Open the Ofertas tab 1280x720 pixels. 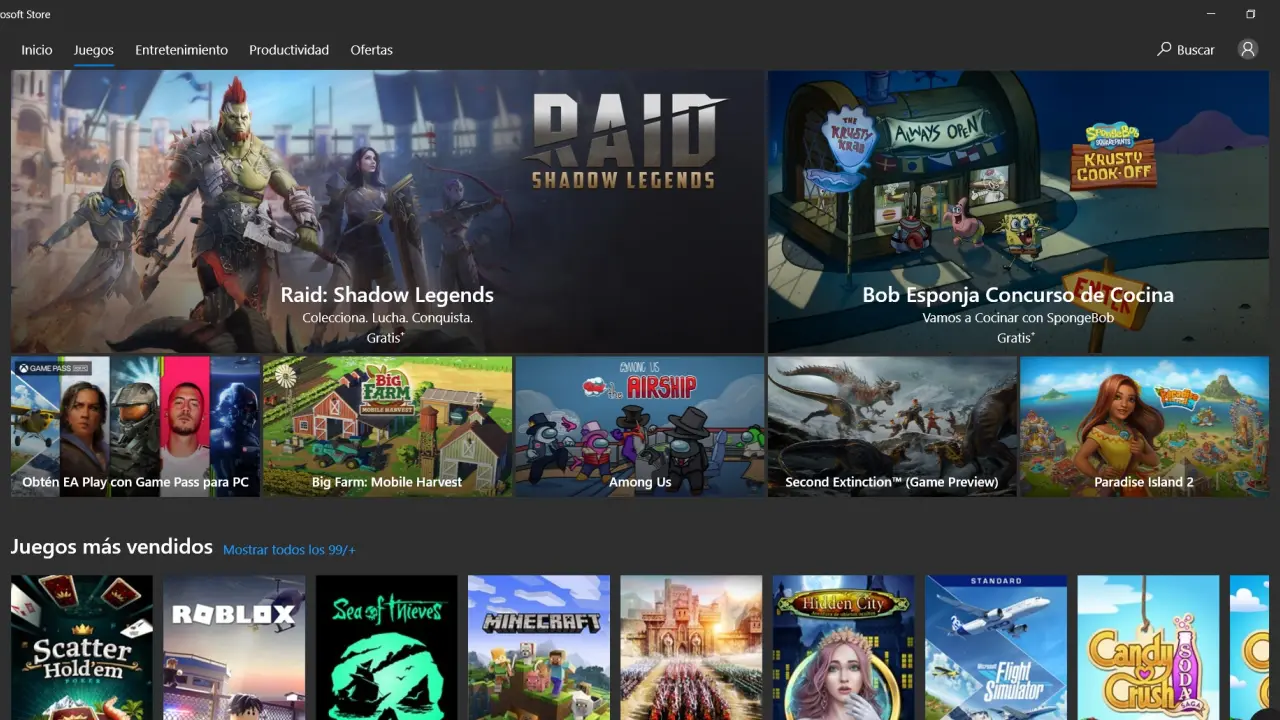[371, 50]
